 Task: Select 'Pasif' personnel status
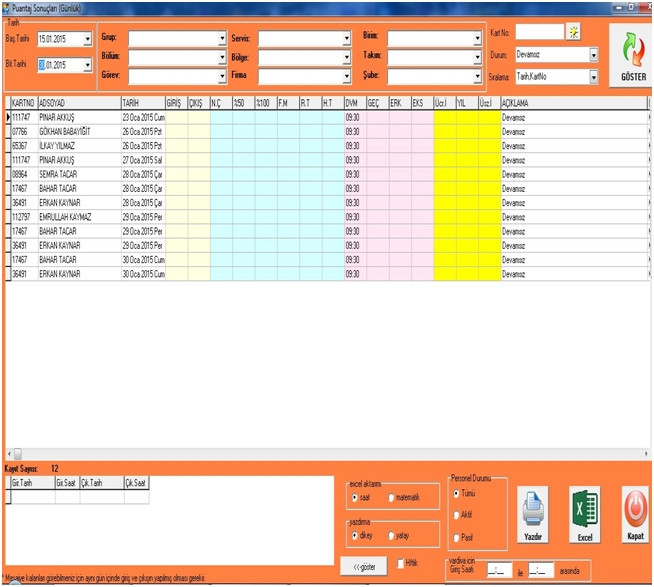tap(457, 537)
